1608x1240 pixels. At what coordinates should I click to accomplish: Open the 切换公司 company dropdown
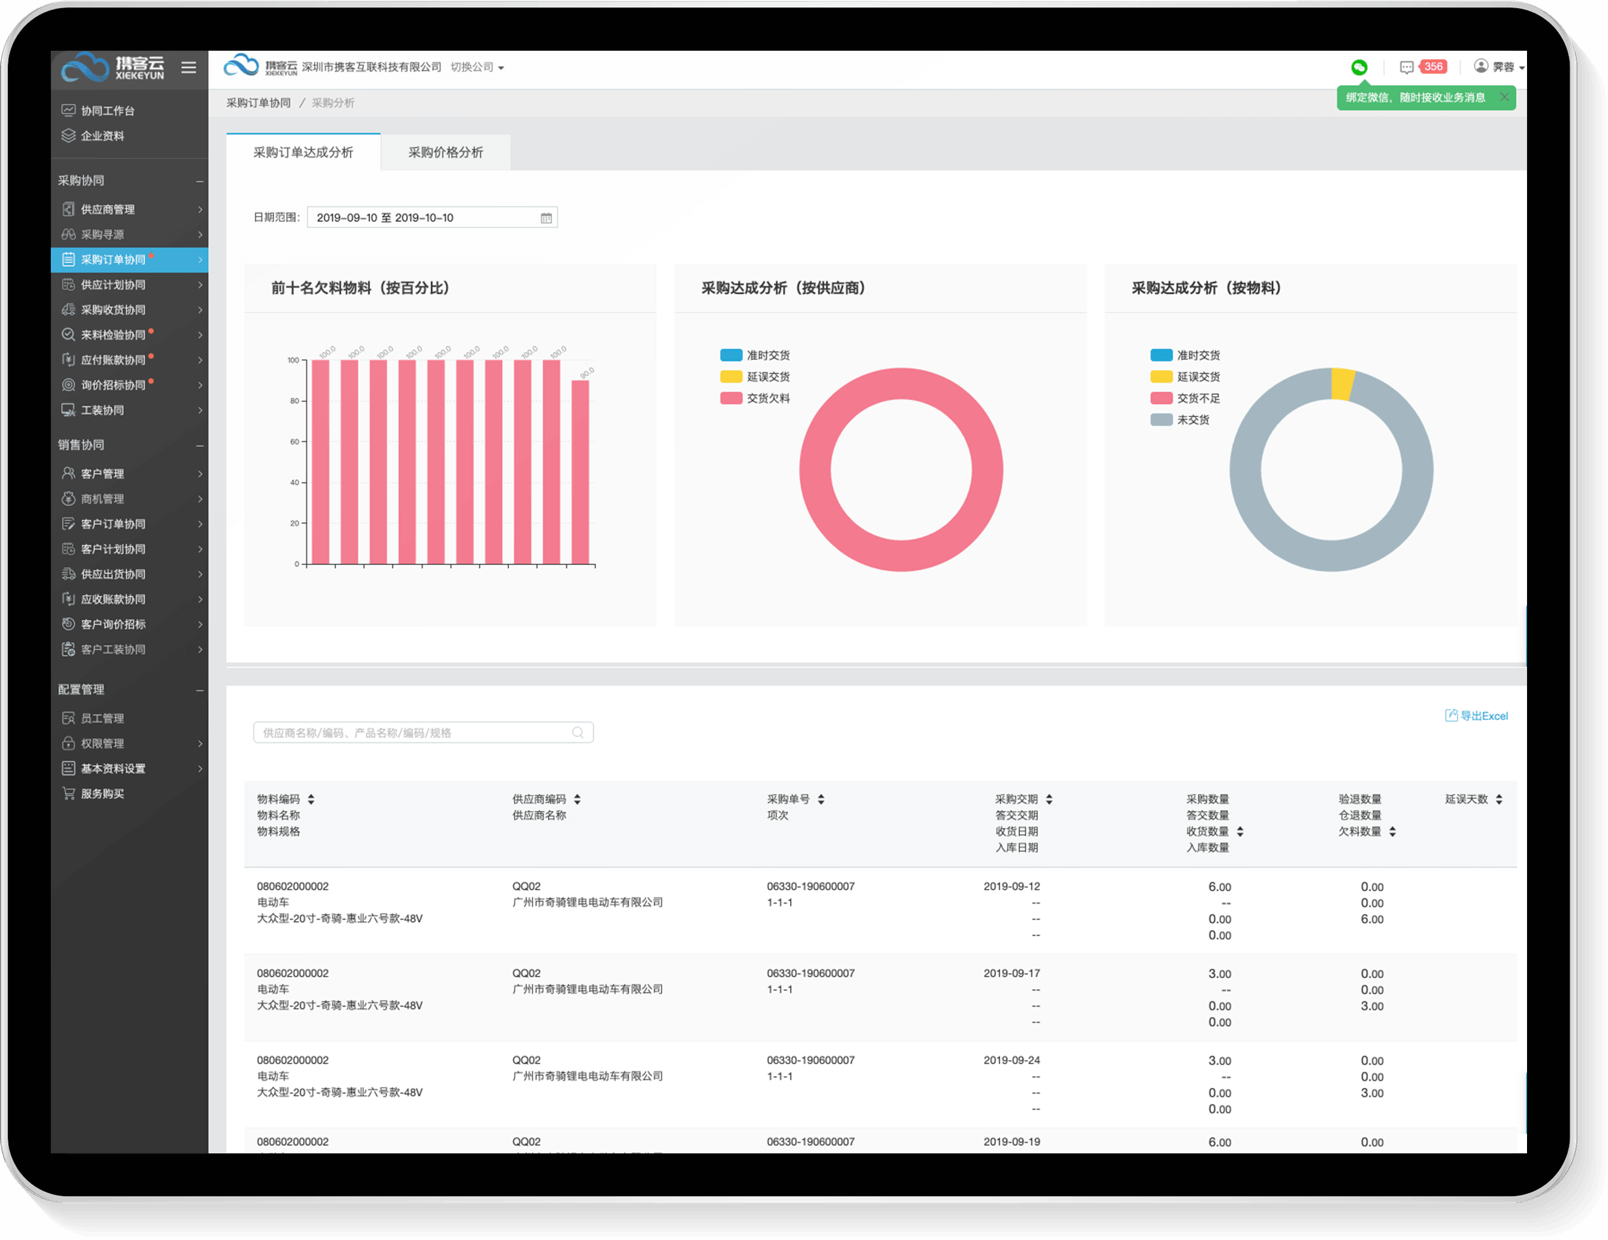click(477, 68)
